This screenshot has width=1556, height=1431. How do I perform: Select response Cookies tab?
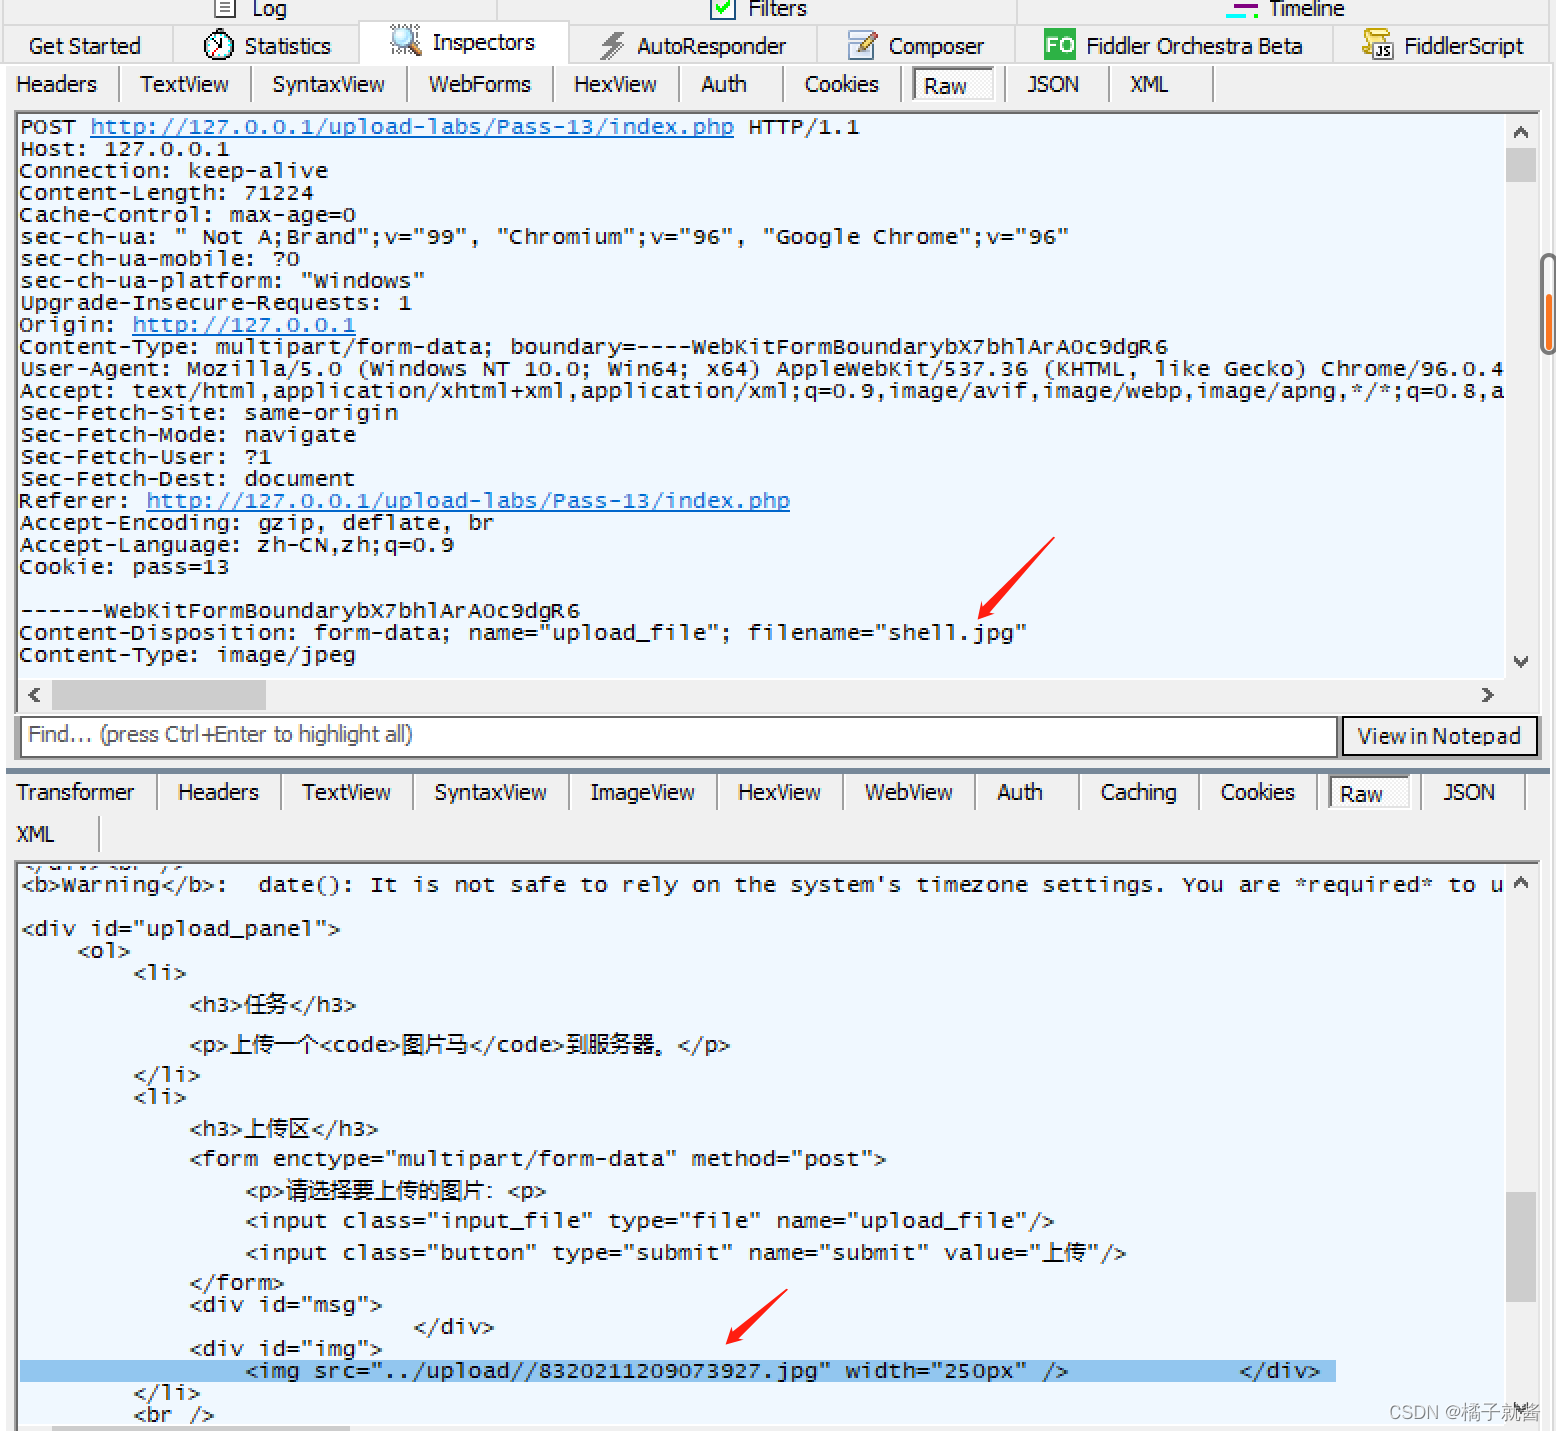click(1257, 793)
